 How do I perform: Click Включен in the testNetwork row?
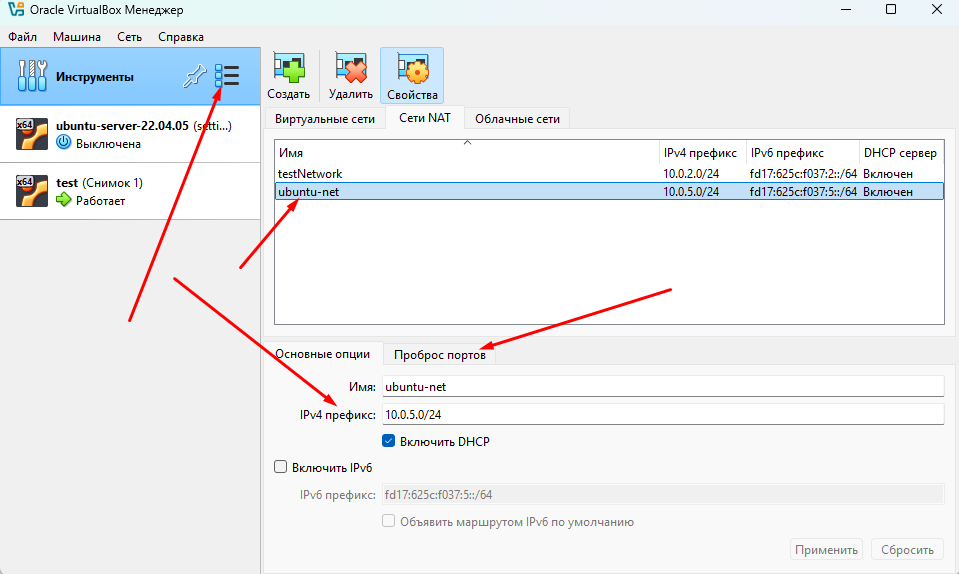tap(887, 174)
